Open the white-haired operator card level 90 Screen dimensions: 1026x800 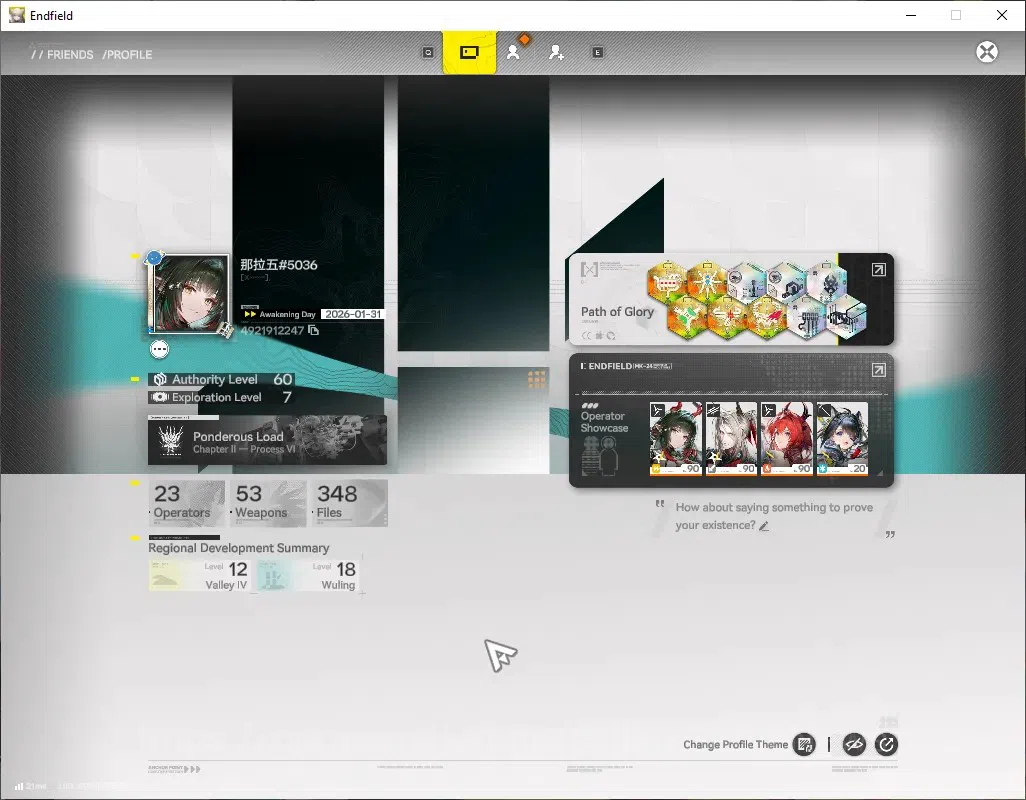(x=731, y=438)
